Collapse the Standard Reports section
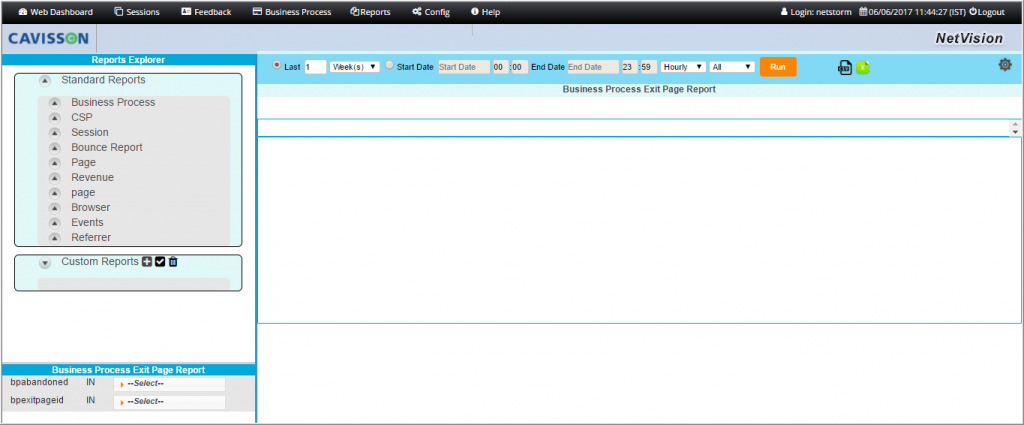 (x=45, y=80)
